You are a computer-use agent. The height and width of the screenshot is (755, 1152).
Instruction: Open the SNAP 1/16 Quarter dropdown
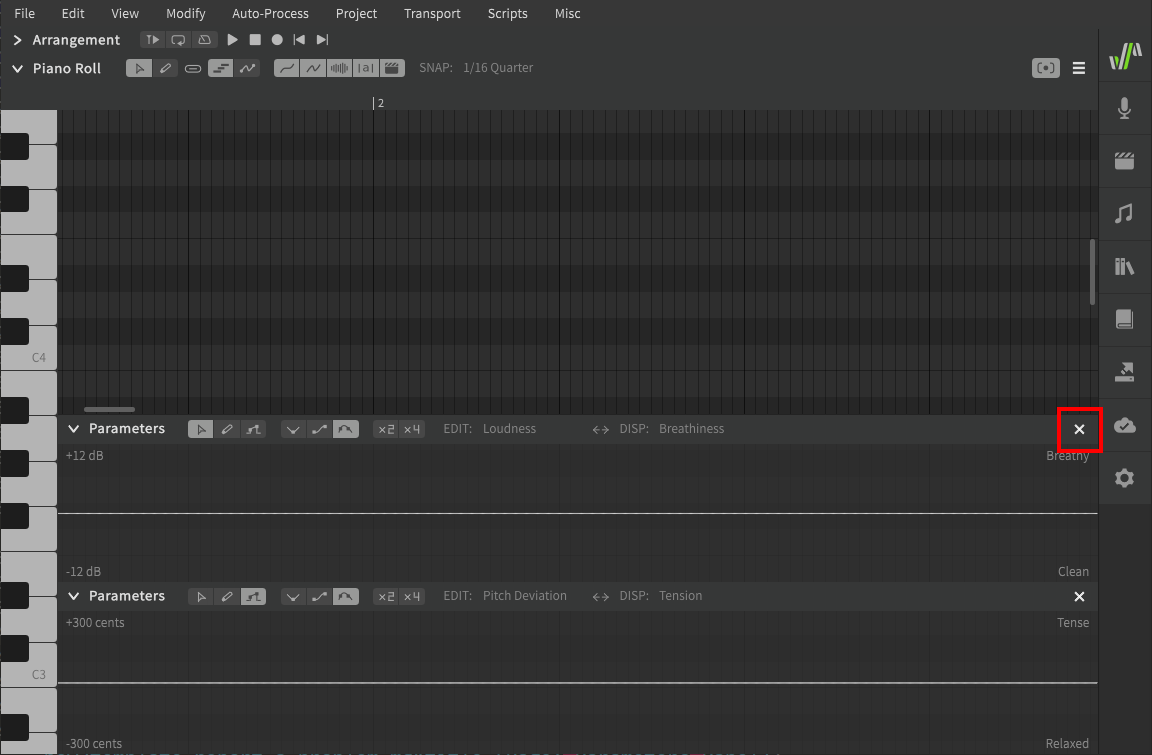pos(497,68)
